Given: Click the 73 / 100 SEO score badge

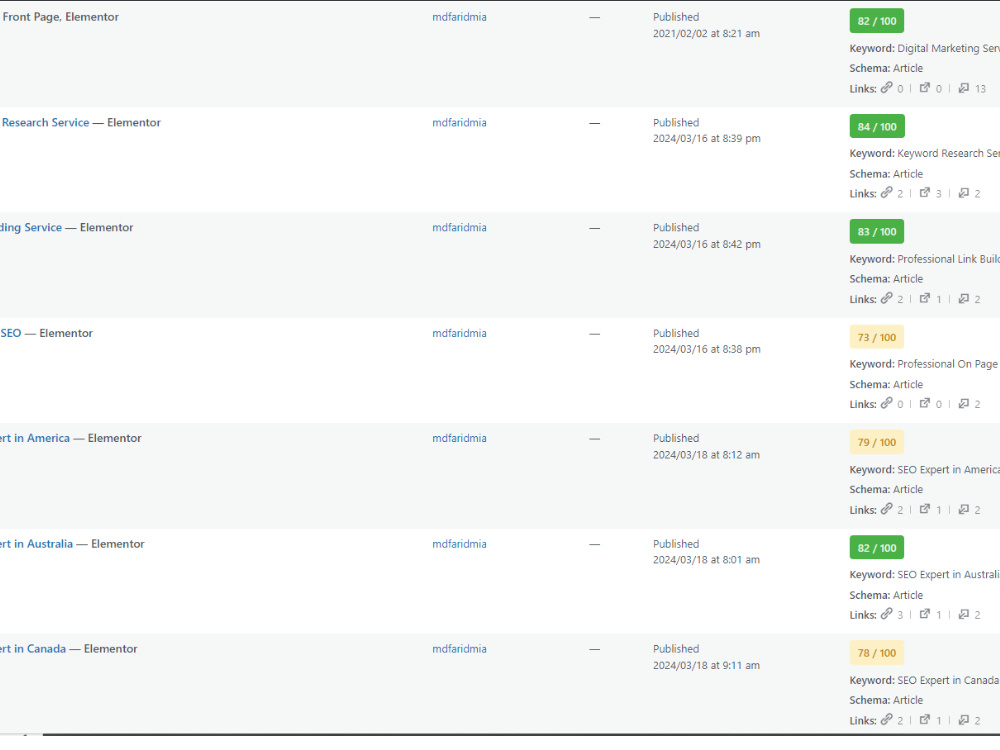Looking at the screenshot, I should pos(876,337).
